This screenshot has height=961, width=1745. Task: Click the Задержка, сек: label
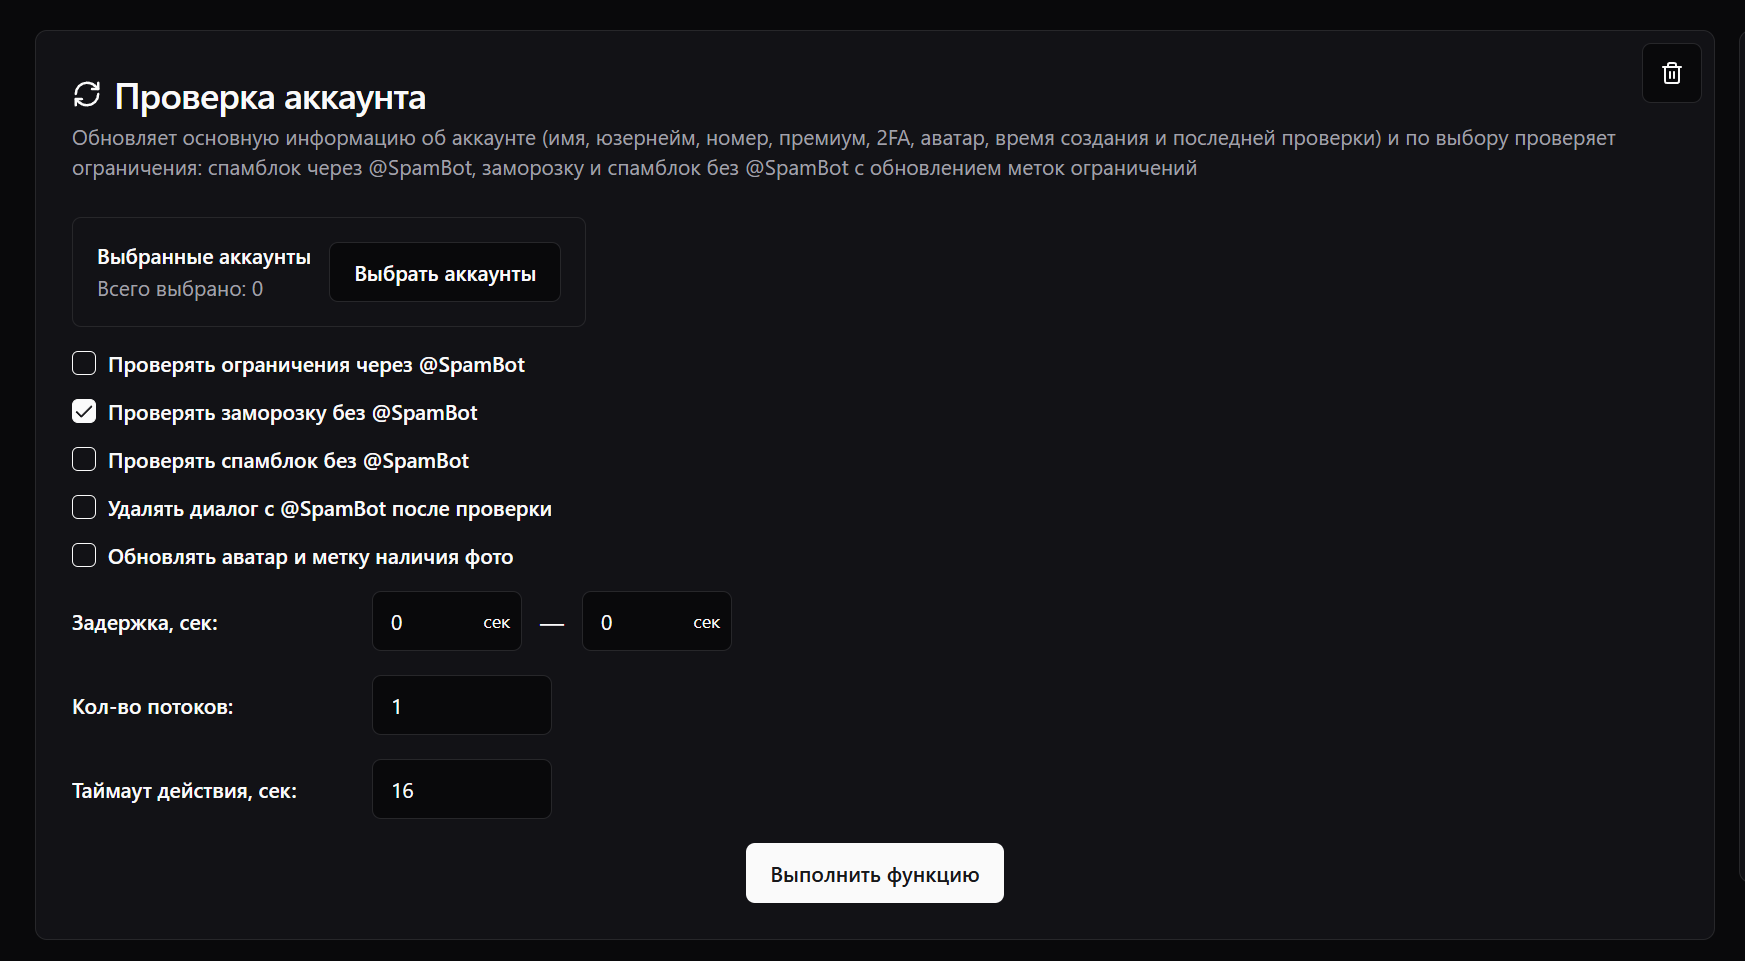(145, 623)
